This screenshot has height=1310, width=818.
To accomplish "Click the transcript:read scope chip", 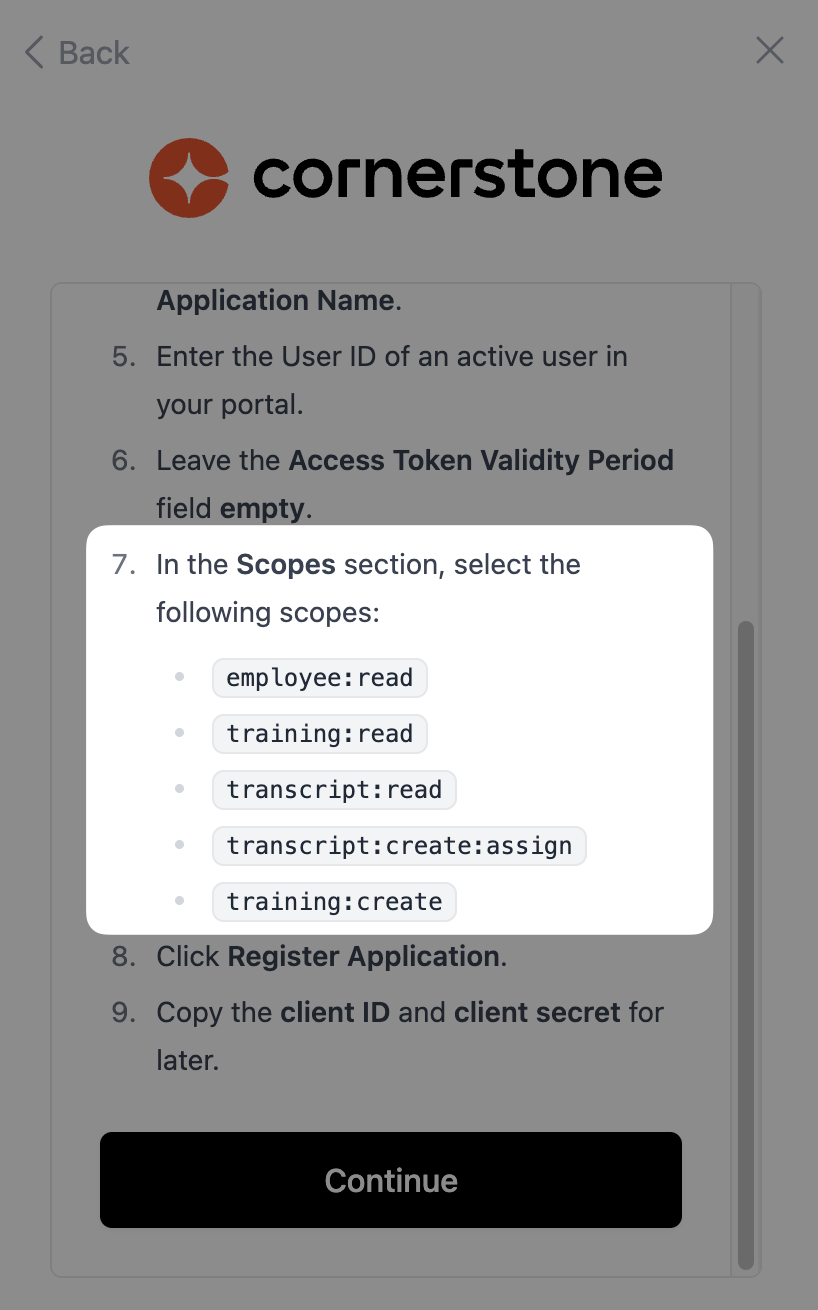I will click(x=334, y=790).
